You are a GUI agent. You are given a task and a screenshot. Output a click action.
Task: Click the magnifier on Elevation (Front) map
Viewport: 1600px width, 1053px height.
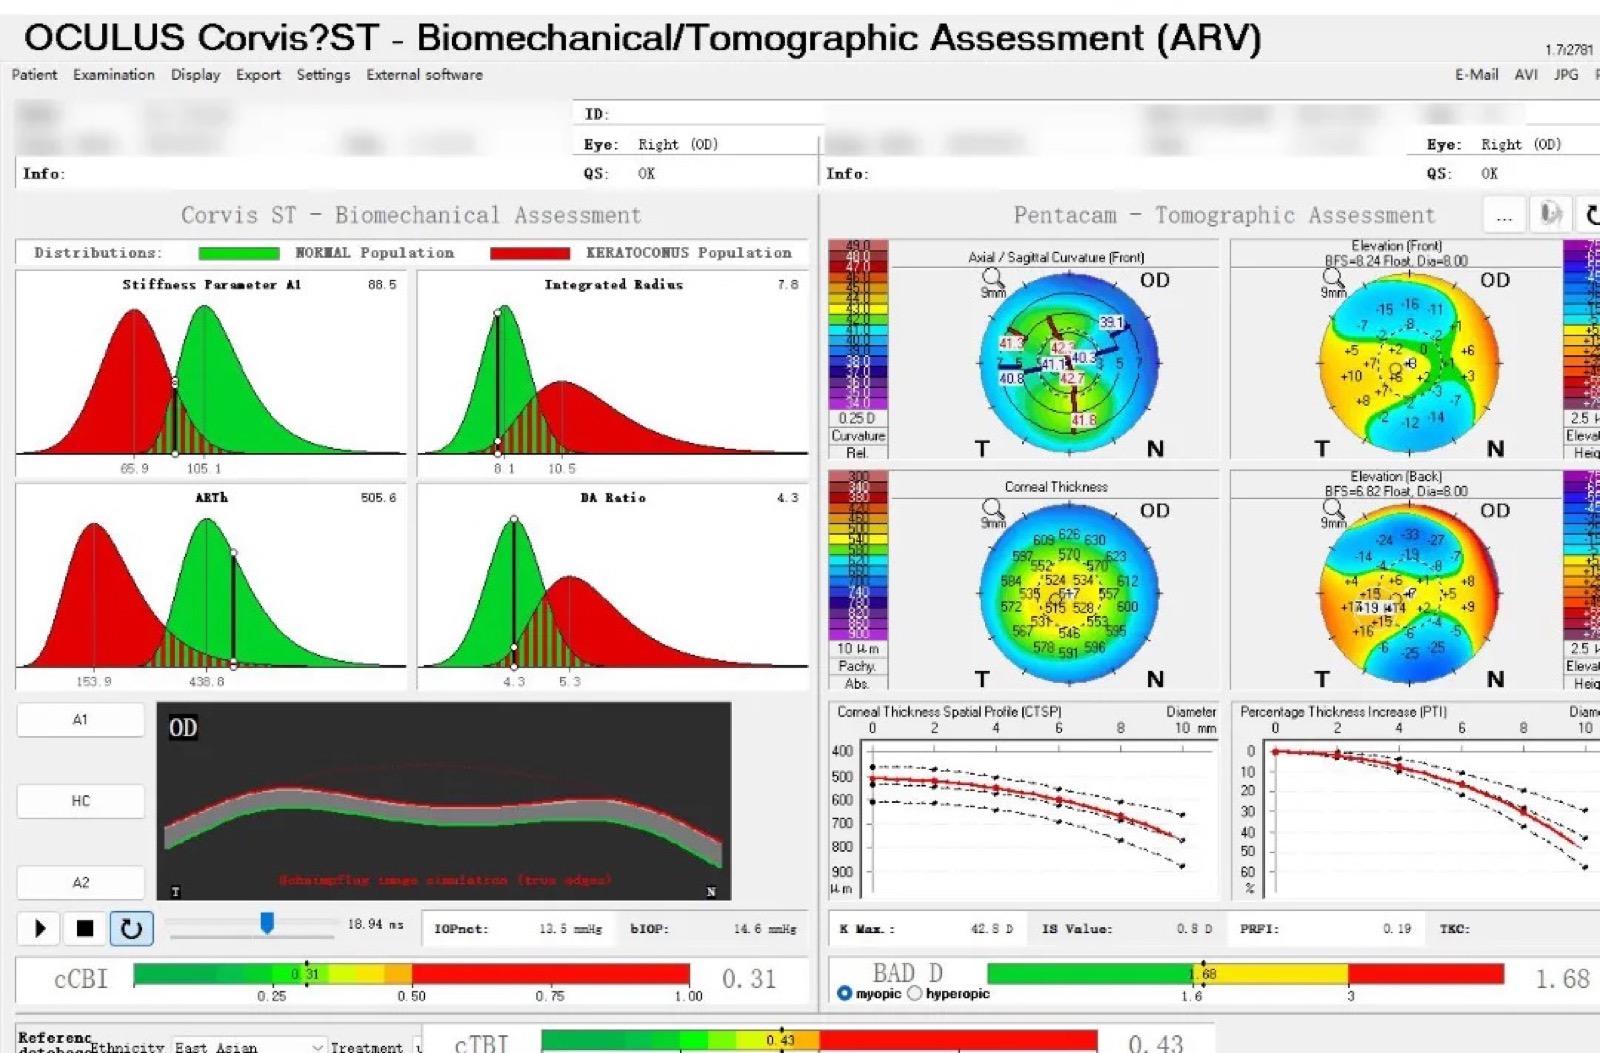(x=1333, y=277)
